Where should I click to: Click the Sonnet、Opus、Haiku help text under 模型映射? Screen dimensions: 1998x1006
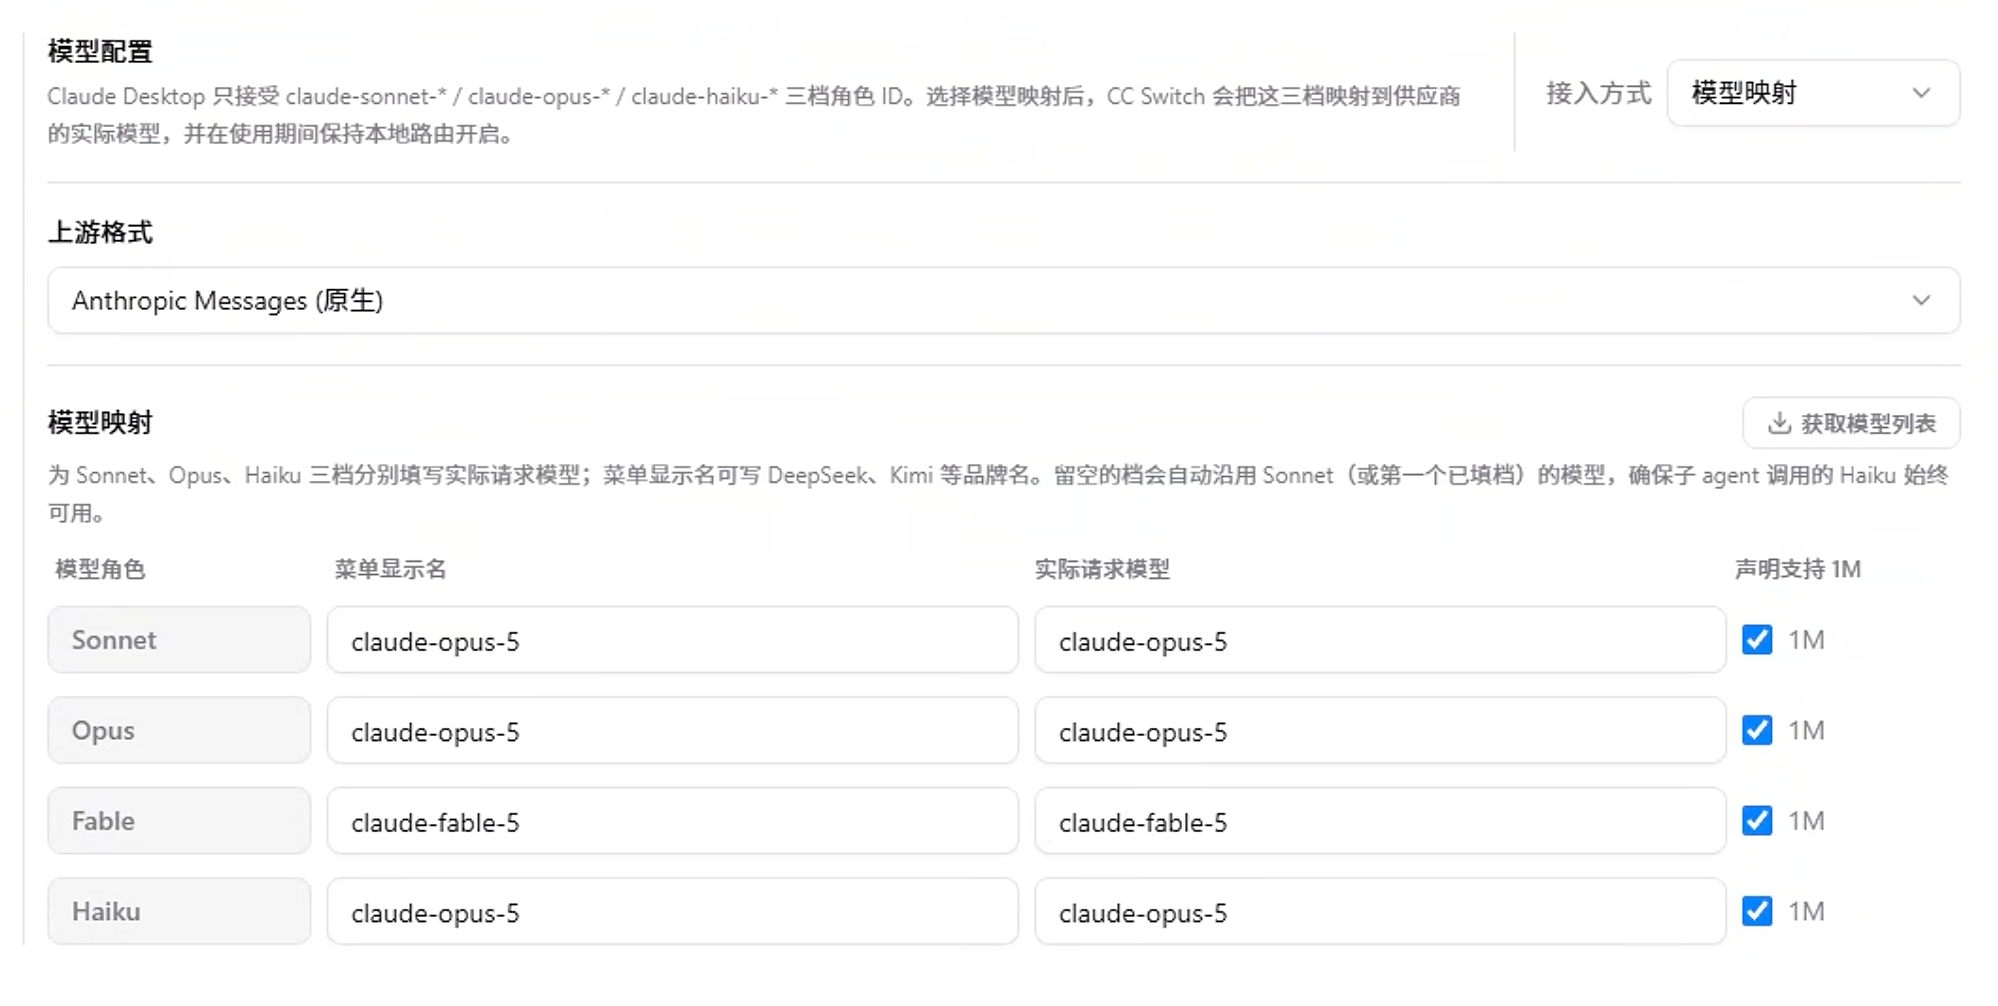[x=998, y=494]
